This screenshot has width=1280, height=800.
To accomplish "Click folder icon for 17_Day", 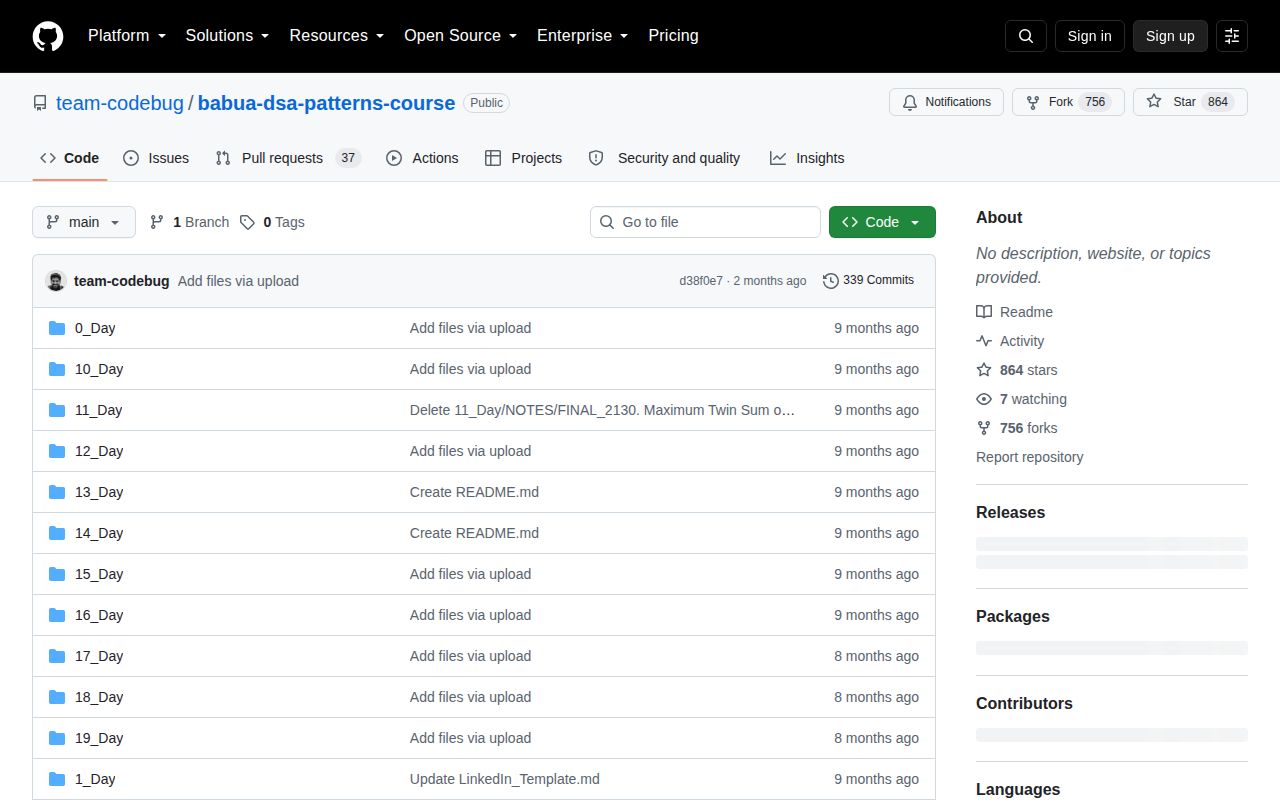I will pyautogui.click(x=57, y=656).
